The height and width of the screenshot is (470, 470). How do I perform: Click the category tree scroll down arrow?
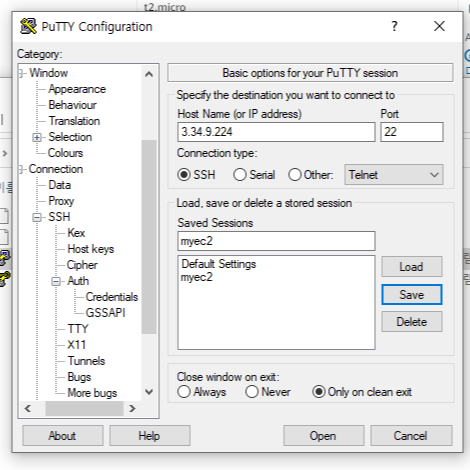click(149, 392)
